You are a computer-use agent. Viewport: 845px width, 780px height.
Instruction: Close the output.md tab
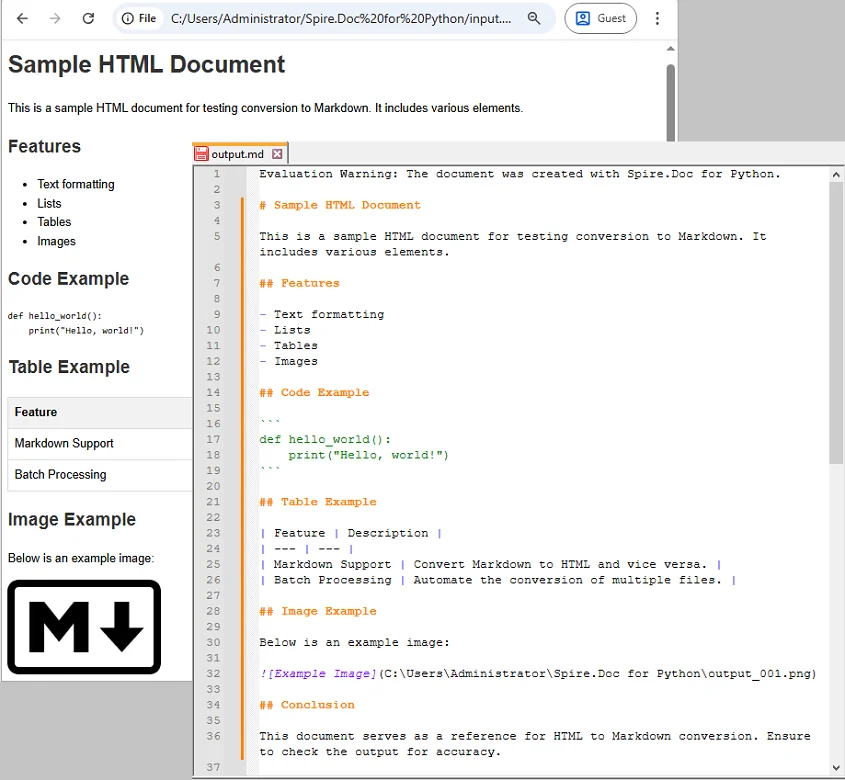point(278,154)
